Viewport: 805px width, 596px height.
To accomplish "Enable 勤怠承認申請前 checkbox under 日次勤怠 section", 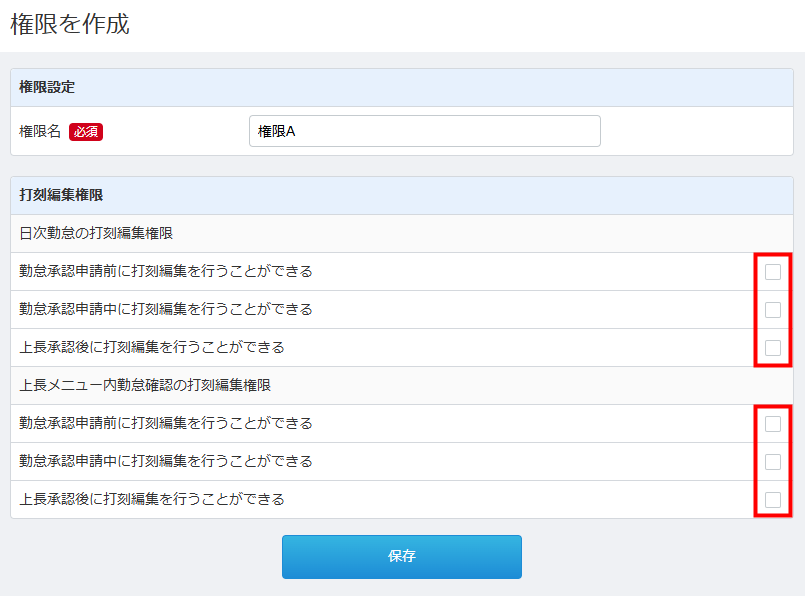I will [772, 272].
